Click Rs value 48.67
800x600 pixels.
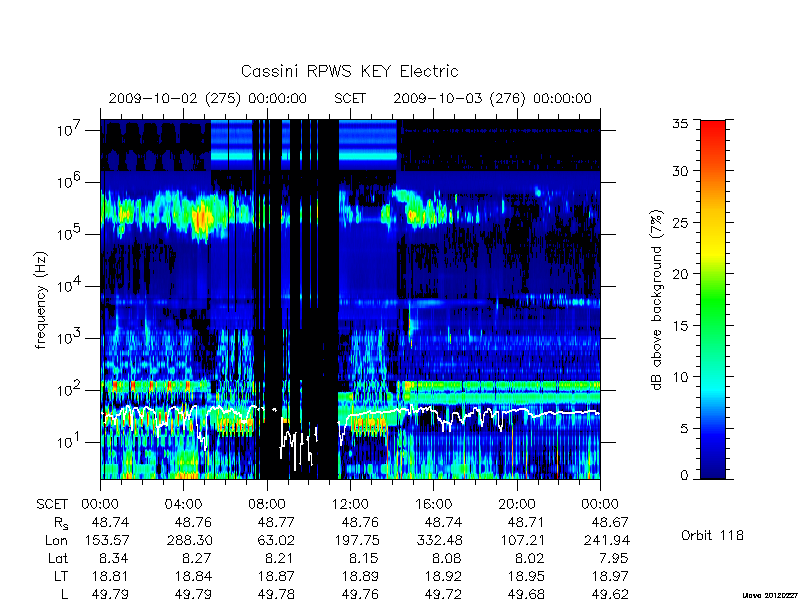tap(610, 522)
